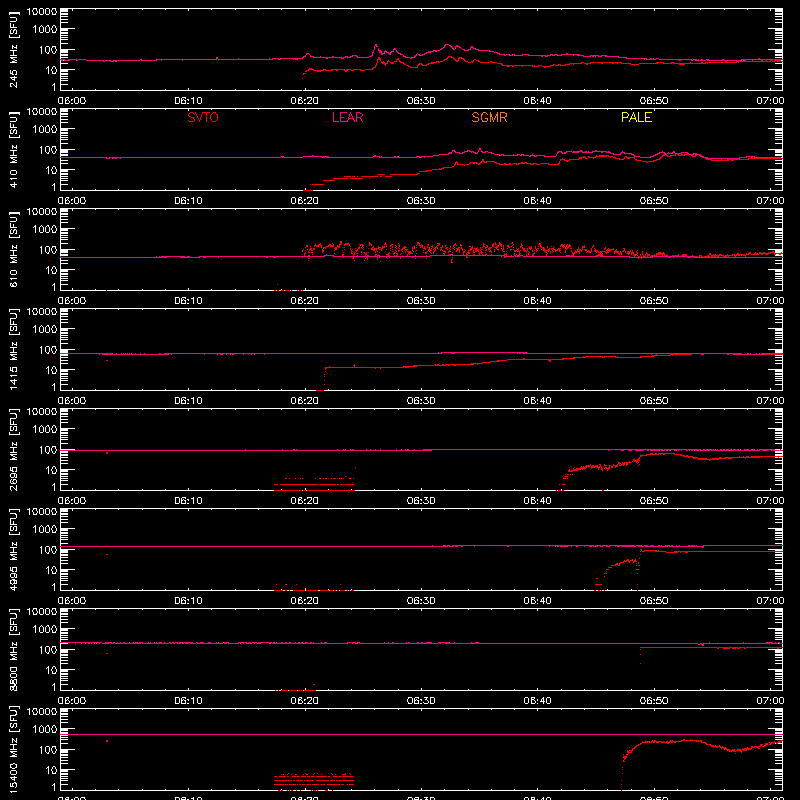Click 06:00 tick label below 610 MHz plot
The image size is (800, 800).
point(72,301)
